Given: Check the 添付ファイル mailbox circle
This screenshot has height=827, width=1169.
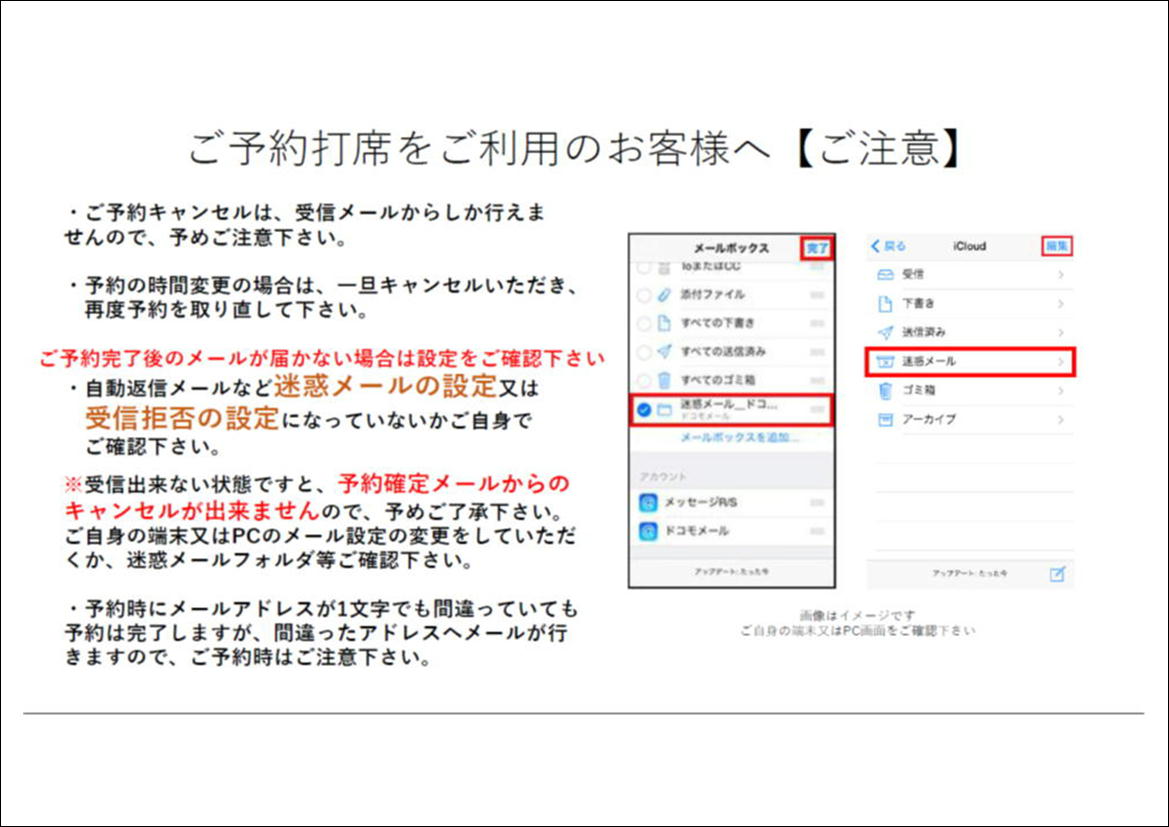Looking at the screenshot, I should tap(644, 295).
